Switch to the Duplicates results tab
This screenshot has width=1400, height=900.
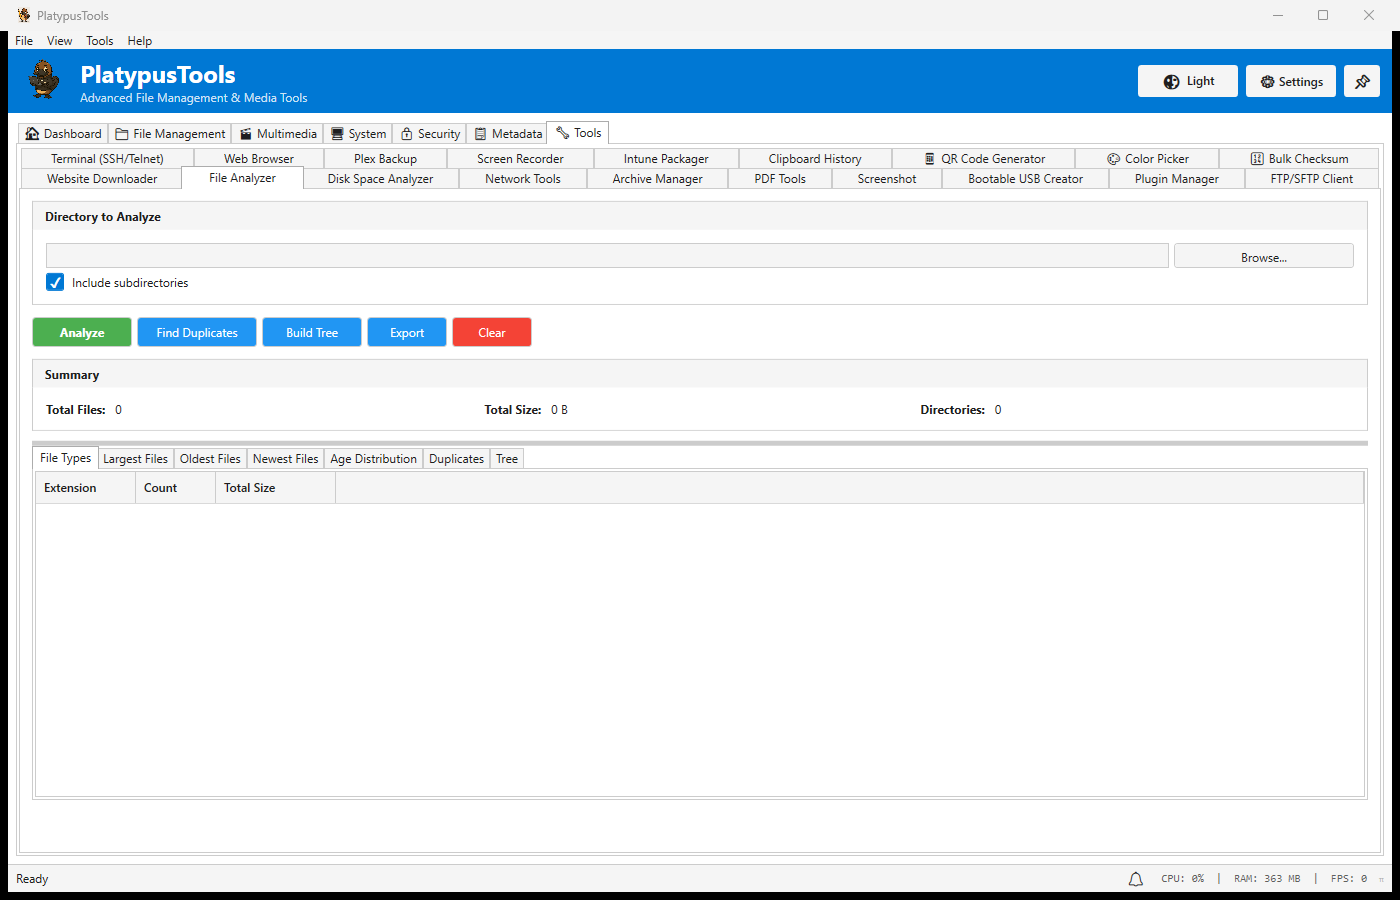[456, 458]
